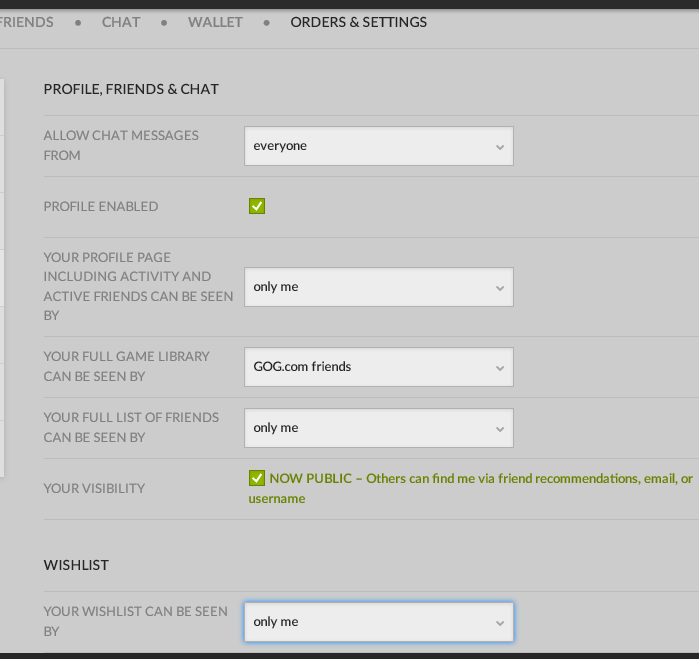Screen dimensions: 699x659
Task: Open the chat messages 'everyone' dropdown
Action: pyautogui.click(x=379, y=146)
